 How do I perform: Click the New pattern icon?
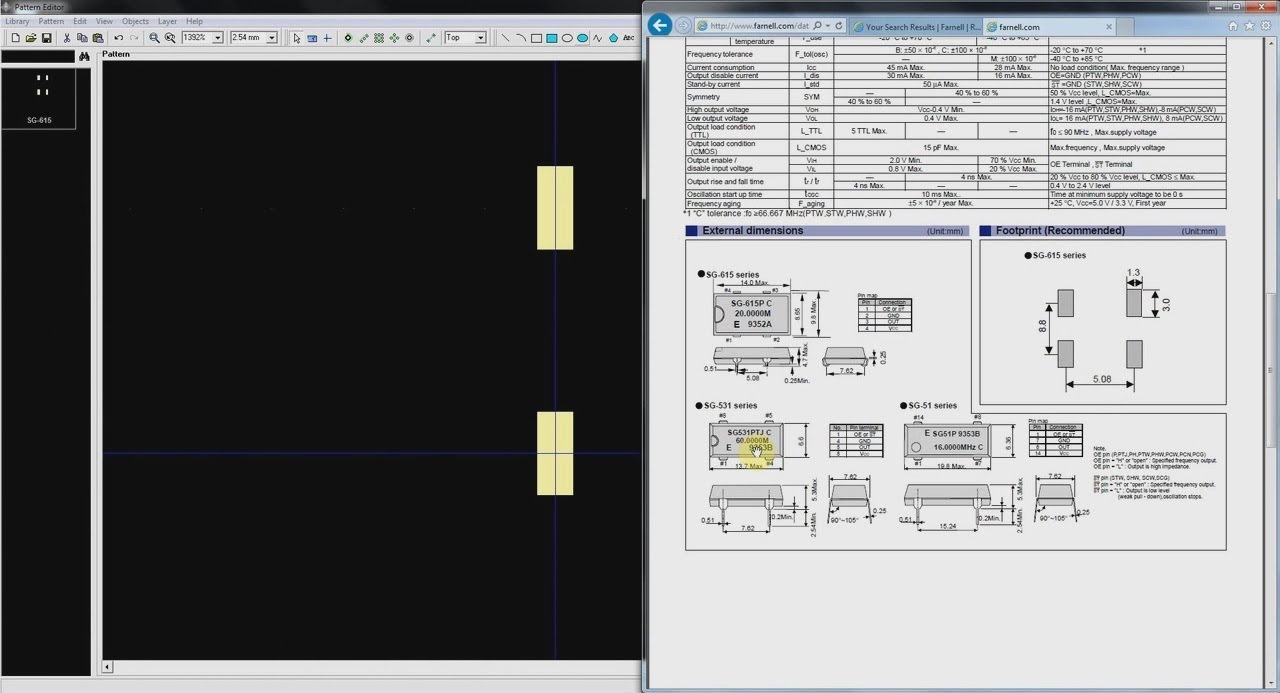15,38
